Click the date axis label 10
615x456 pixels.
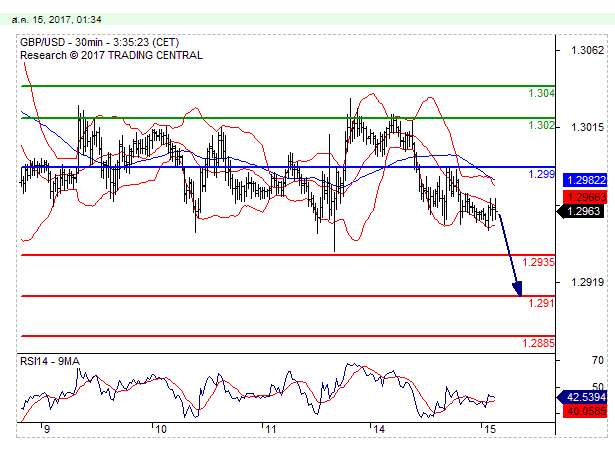(x=161, y=429)
